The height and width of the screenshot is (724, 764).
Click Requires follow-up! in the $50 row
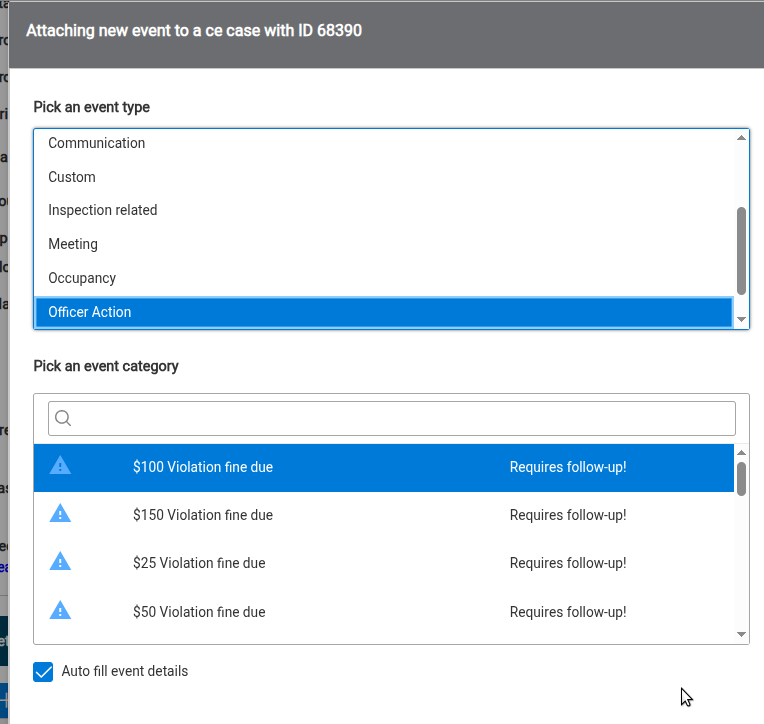568,612
